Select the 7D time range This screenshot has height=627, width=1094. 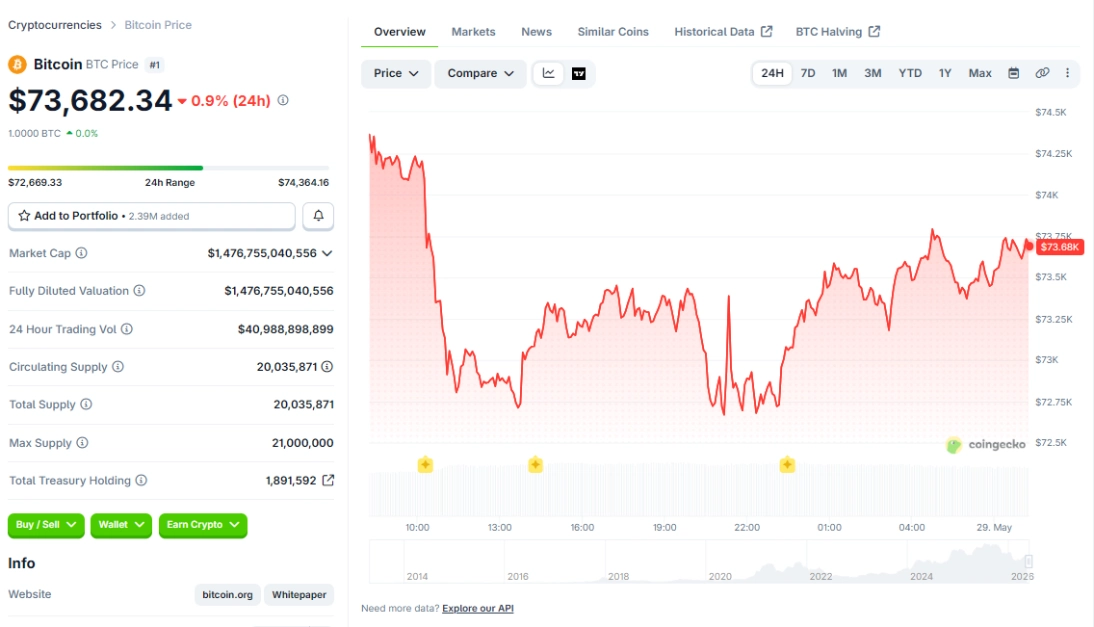pyautogui.click(x=808, y=73)
